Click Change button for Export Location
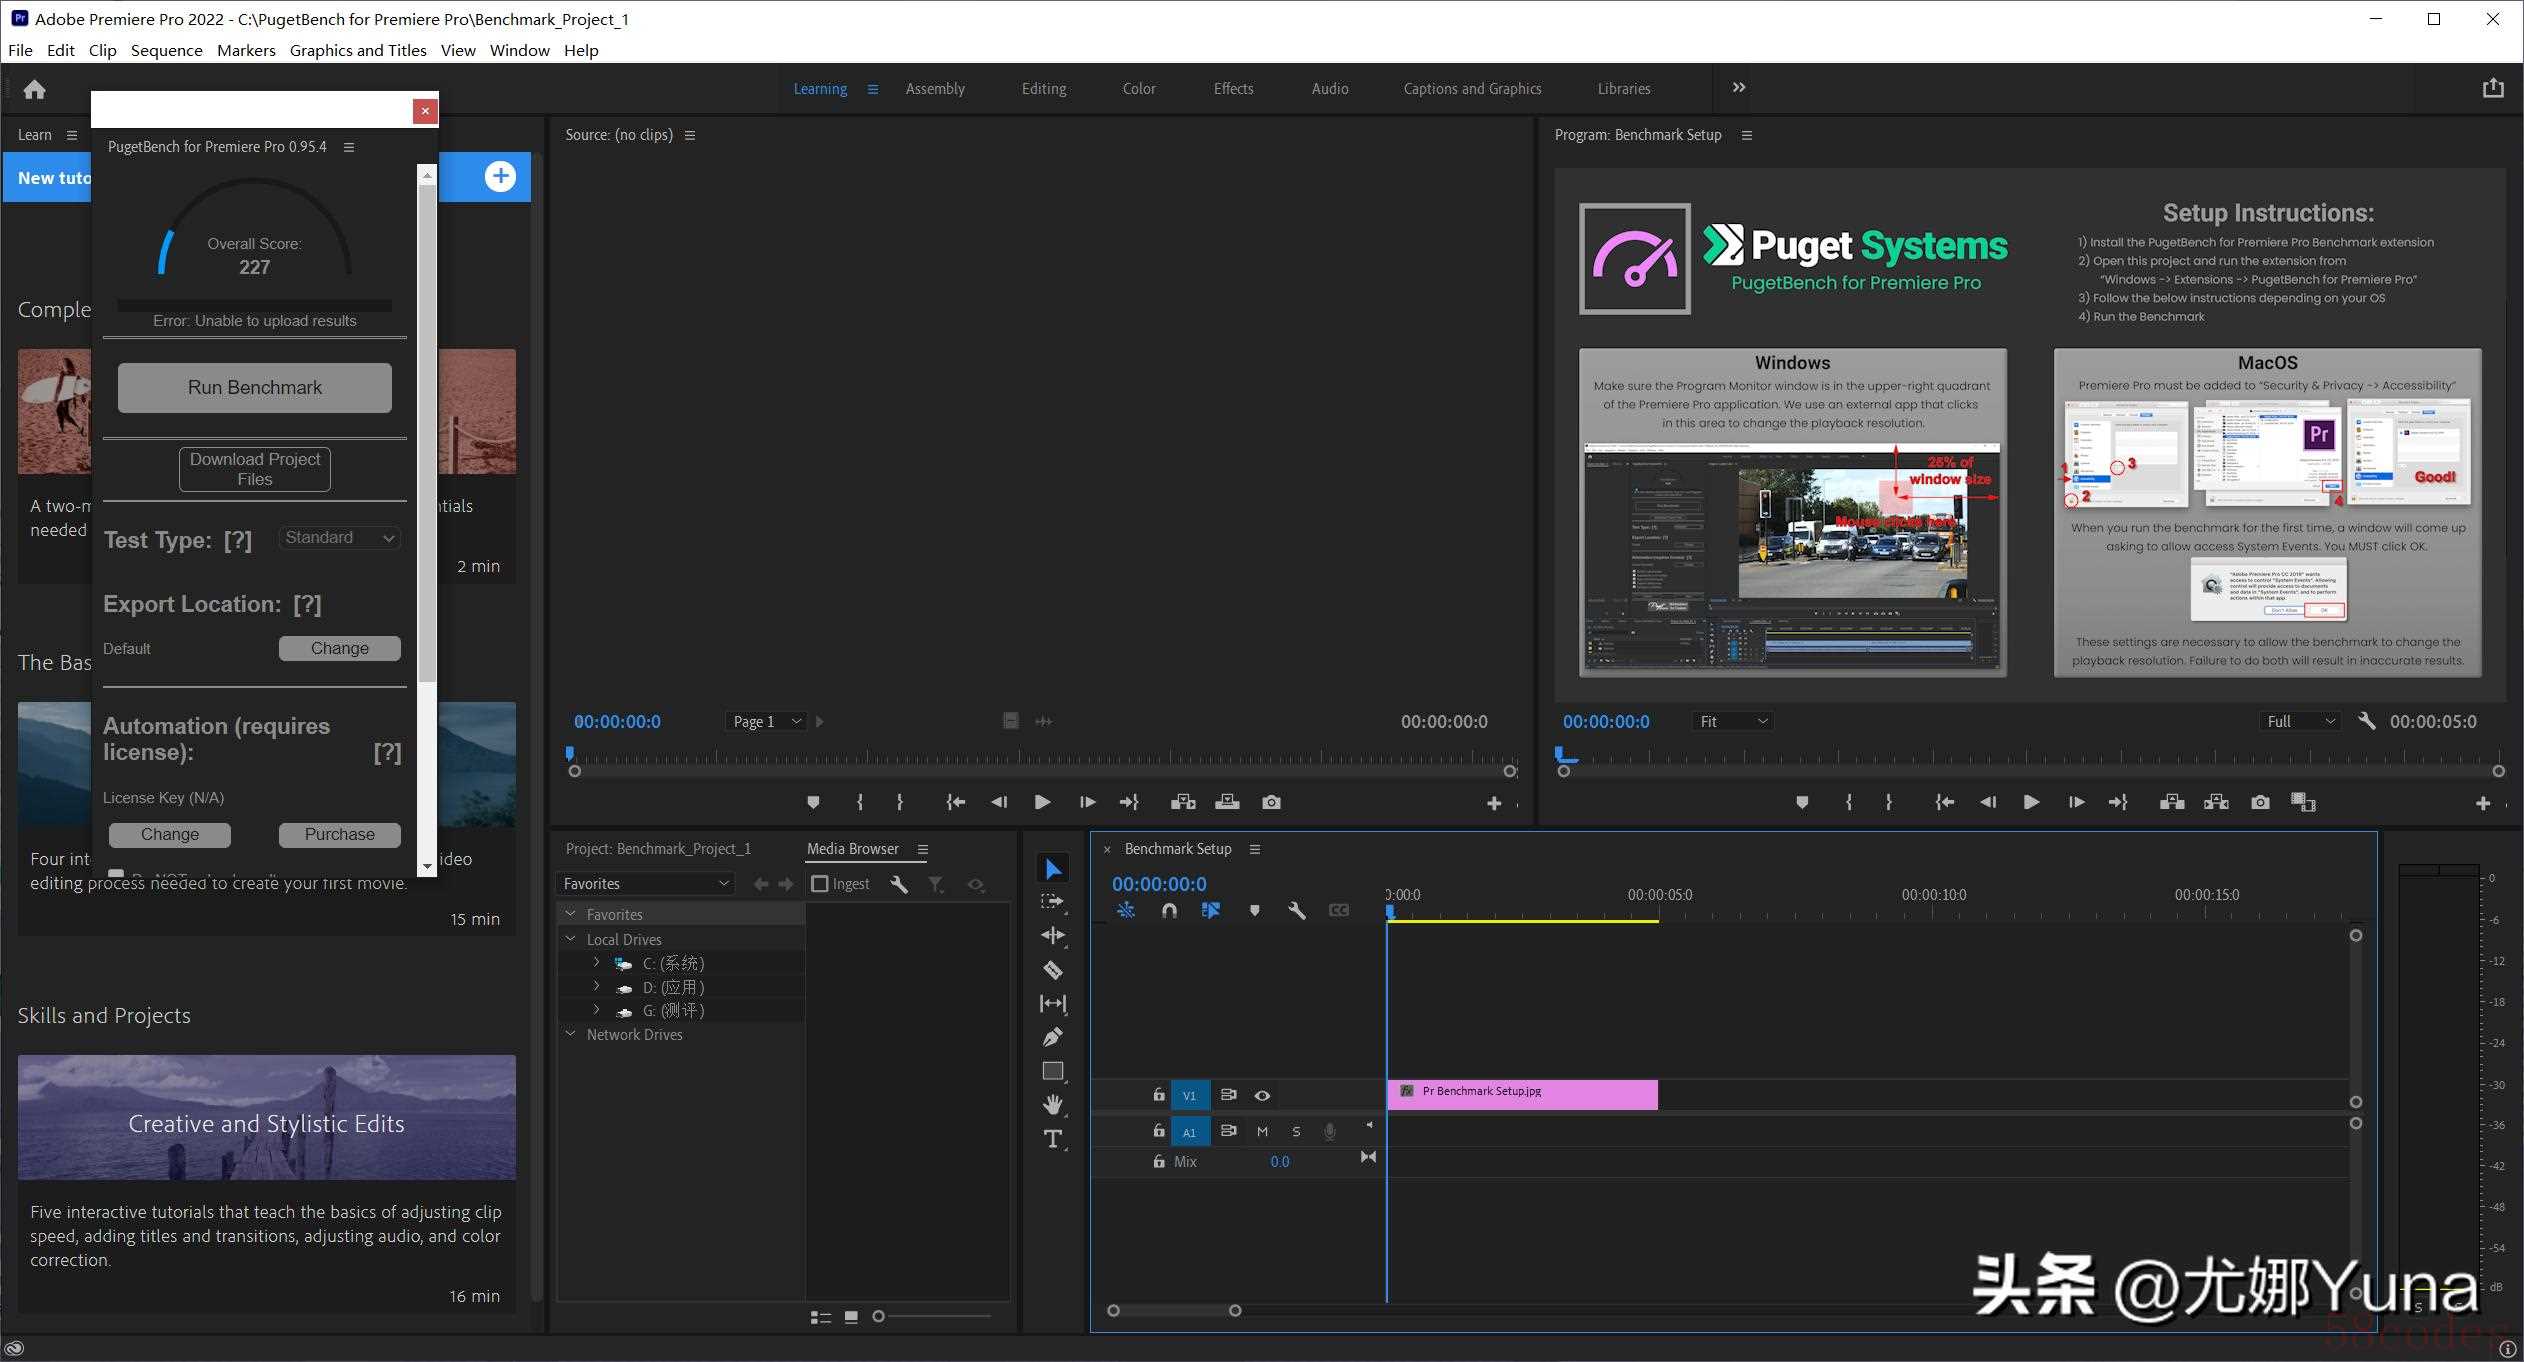 click(340, 648)
